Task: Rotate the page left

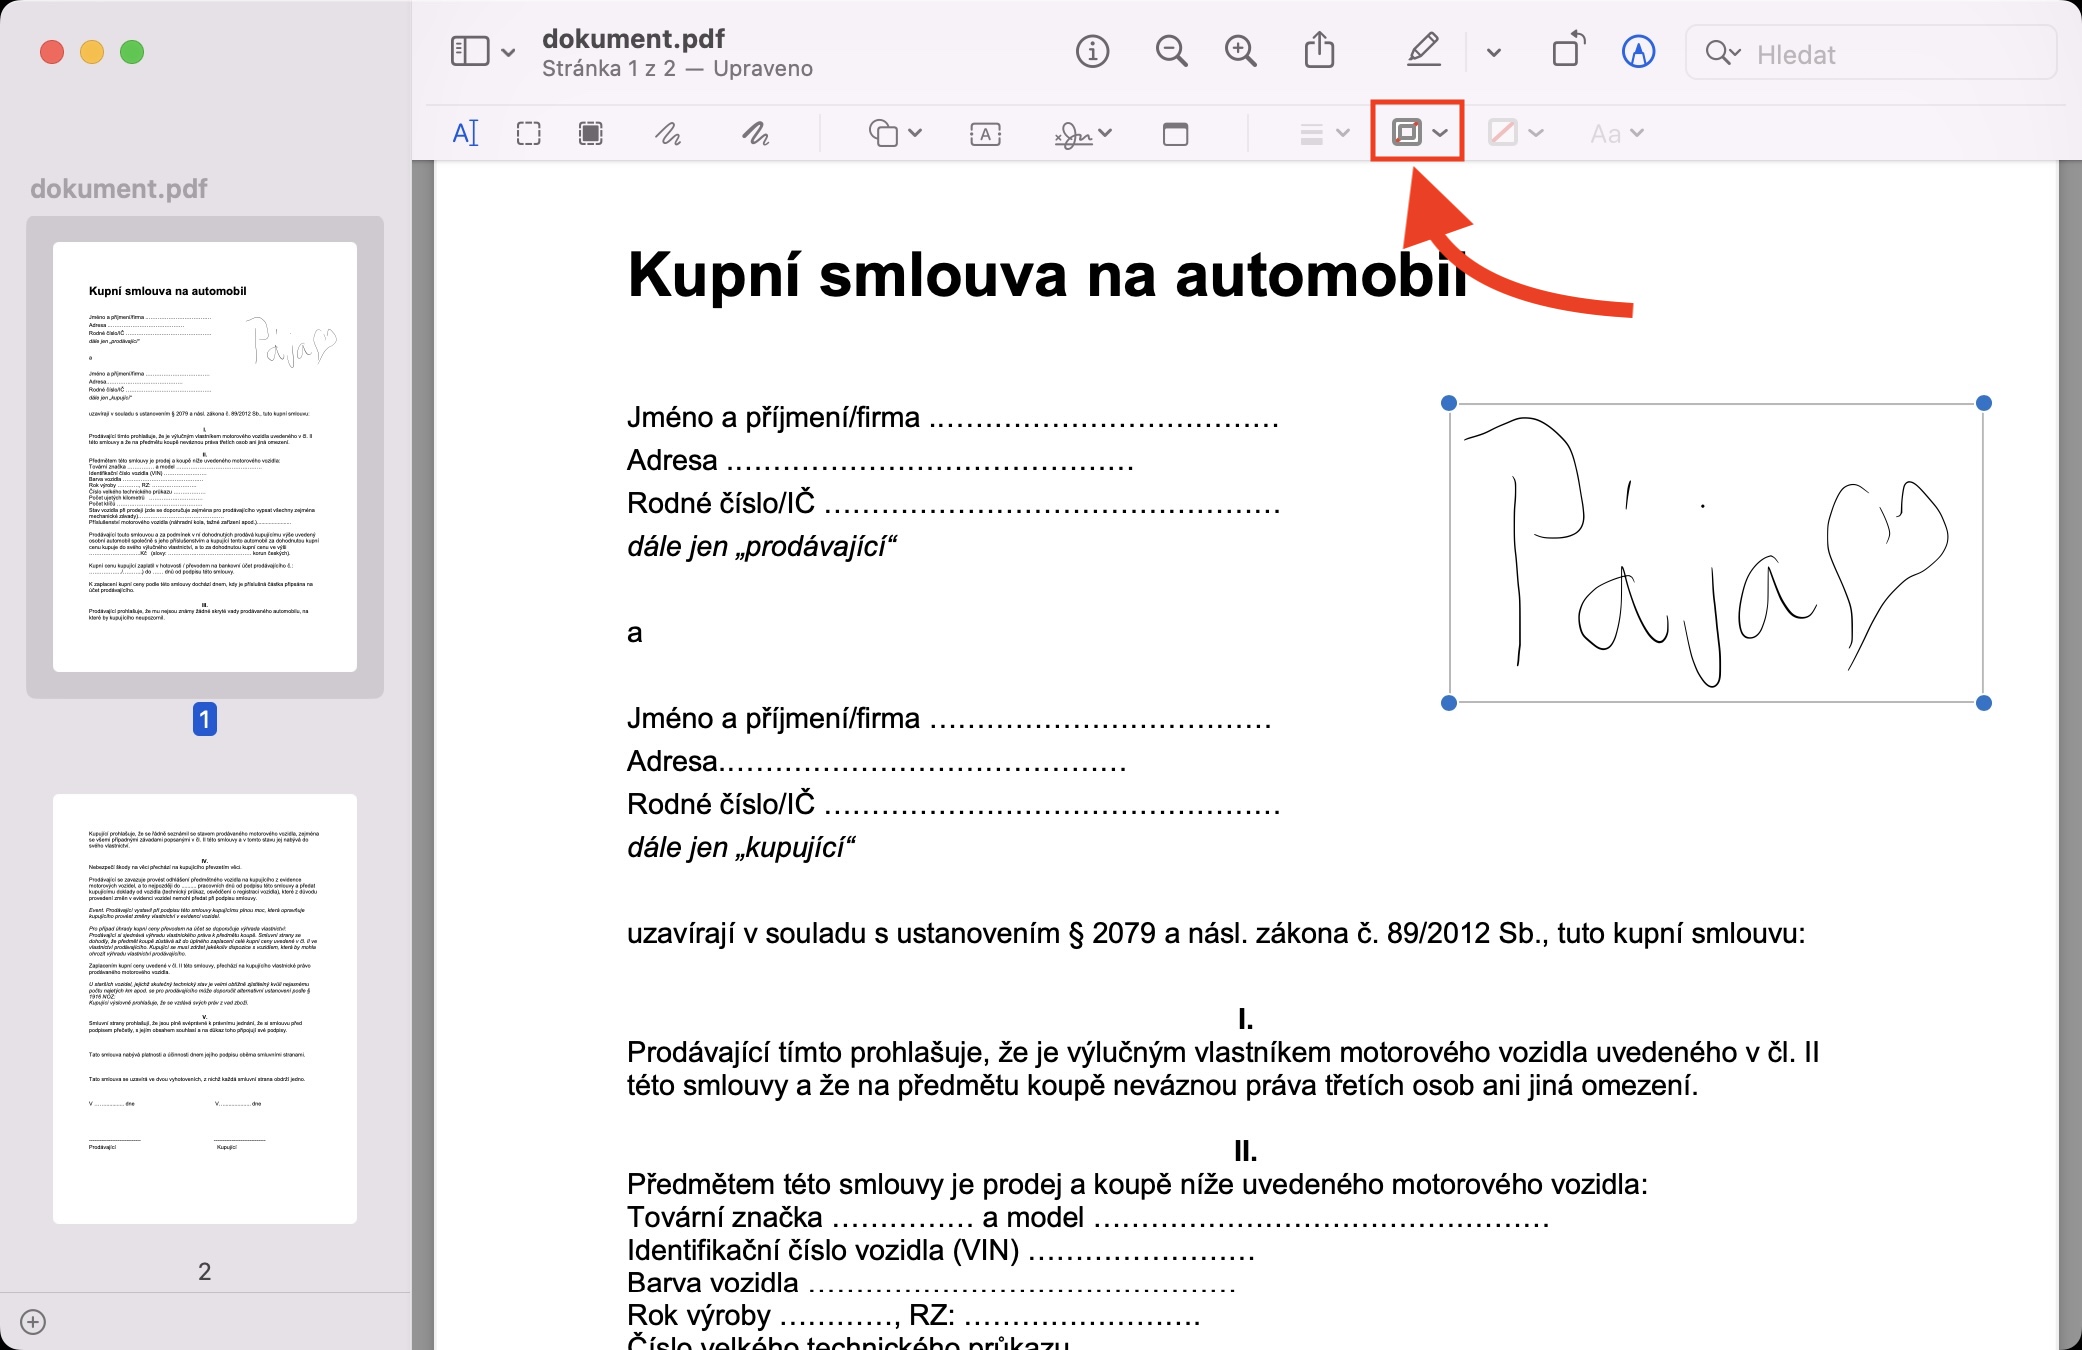Action: tap(1568, 51)
